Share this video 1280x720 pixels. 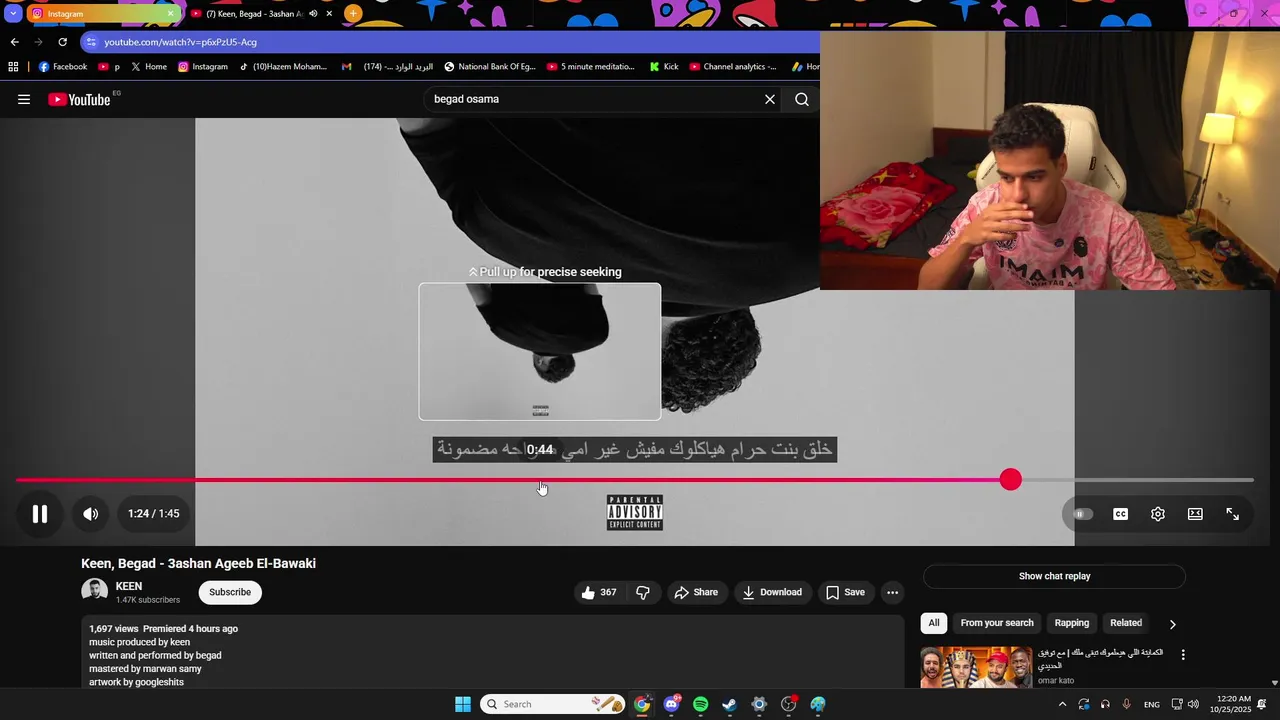pyautogui.click(x=696, y=592)
